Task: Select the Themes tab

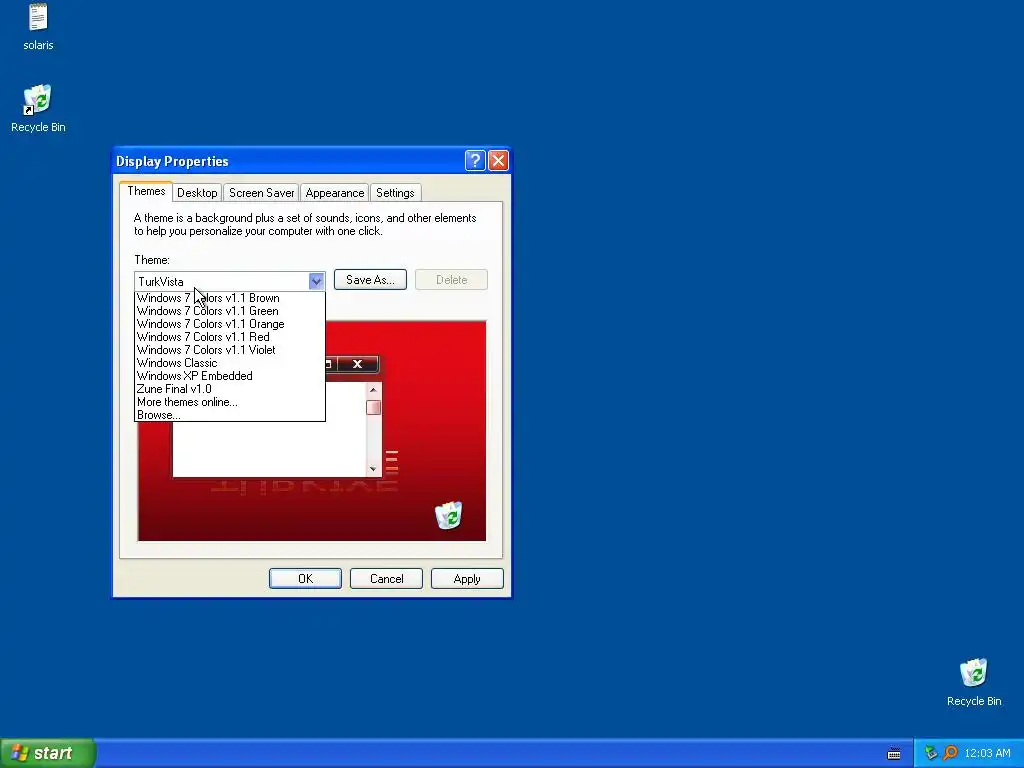Action: click(x=146, y=191)
